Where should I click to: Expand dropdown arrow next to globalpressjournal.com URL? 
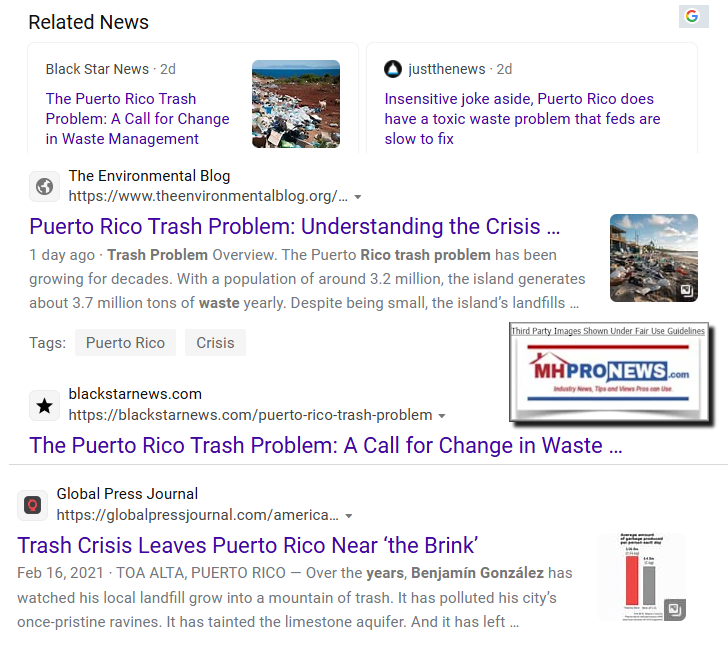(348, 516)
